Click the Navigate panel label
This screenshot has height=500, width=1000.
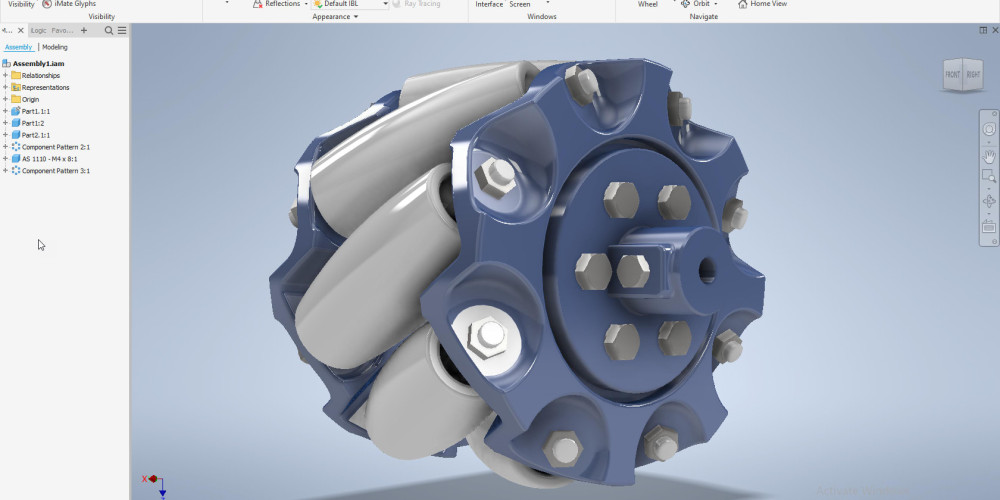[x=703, y=17]
